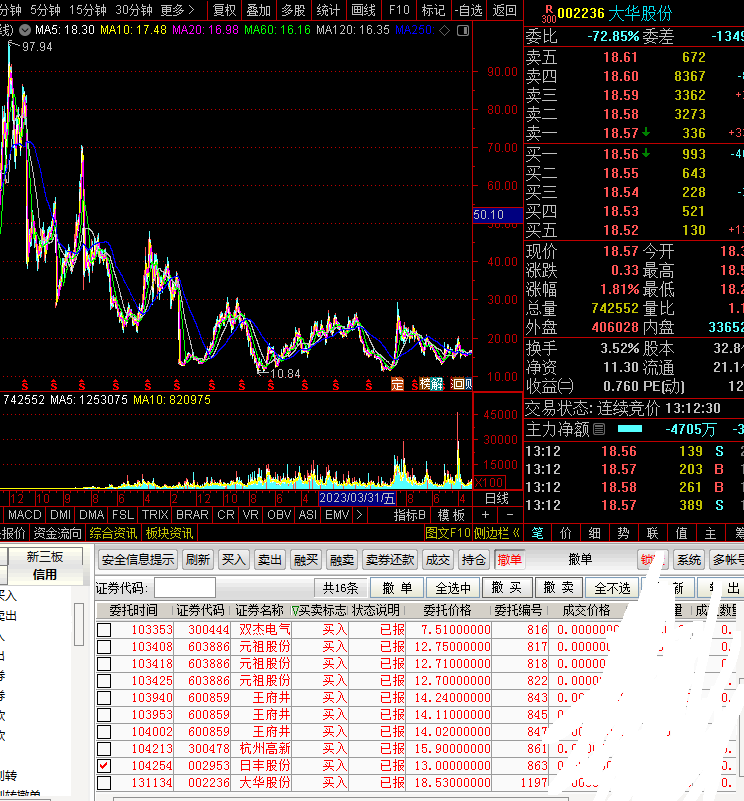The image size is (744, 801).
Task: Remove from watchlist via -自选
Action: pyautogui.click(x=469, y=10)
